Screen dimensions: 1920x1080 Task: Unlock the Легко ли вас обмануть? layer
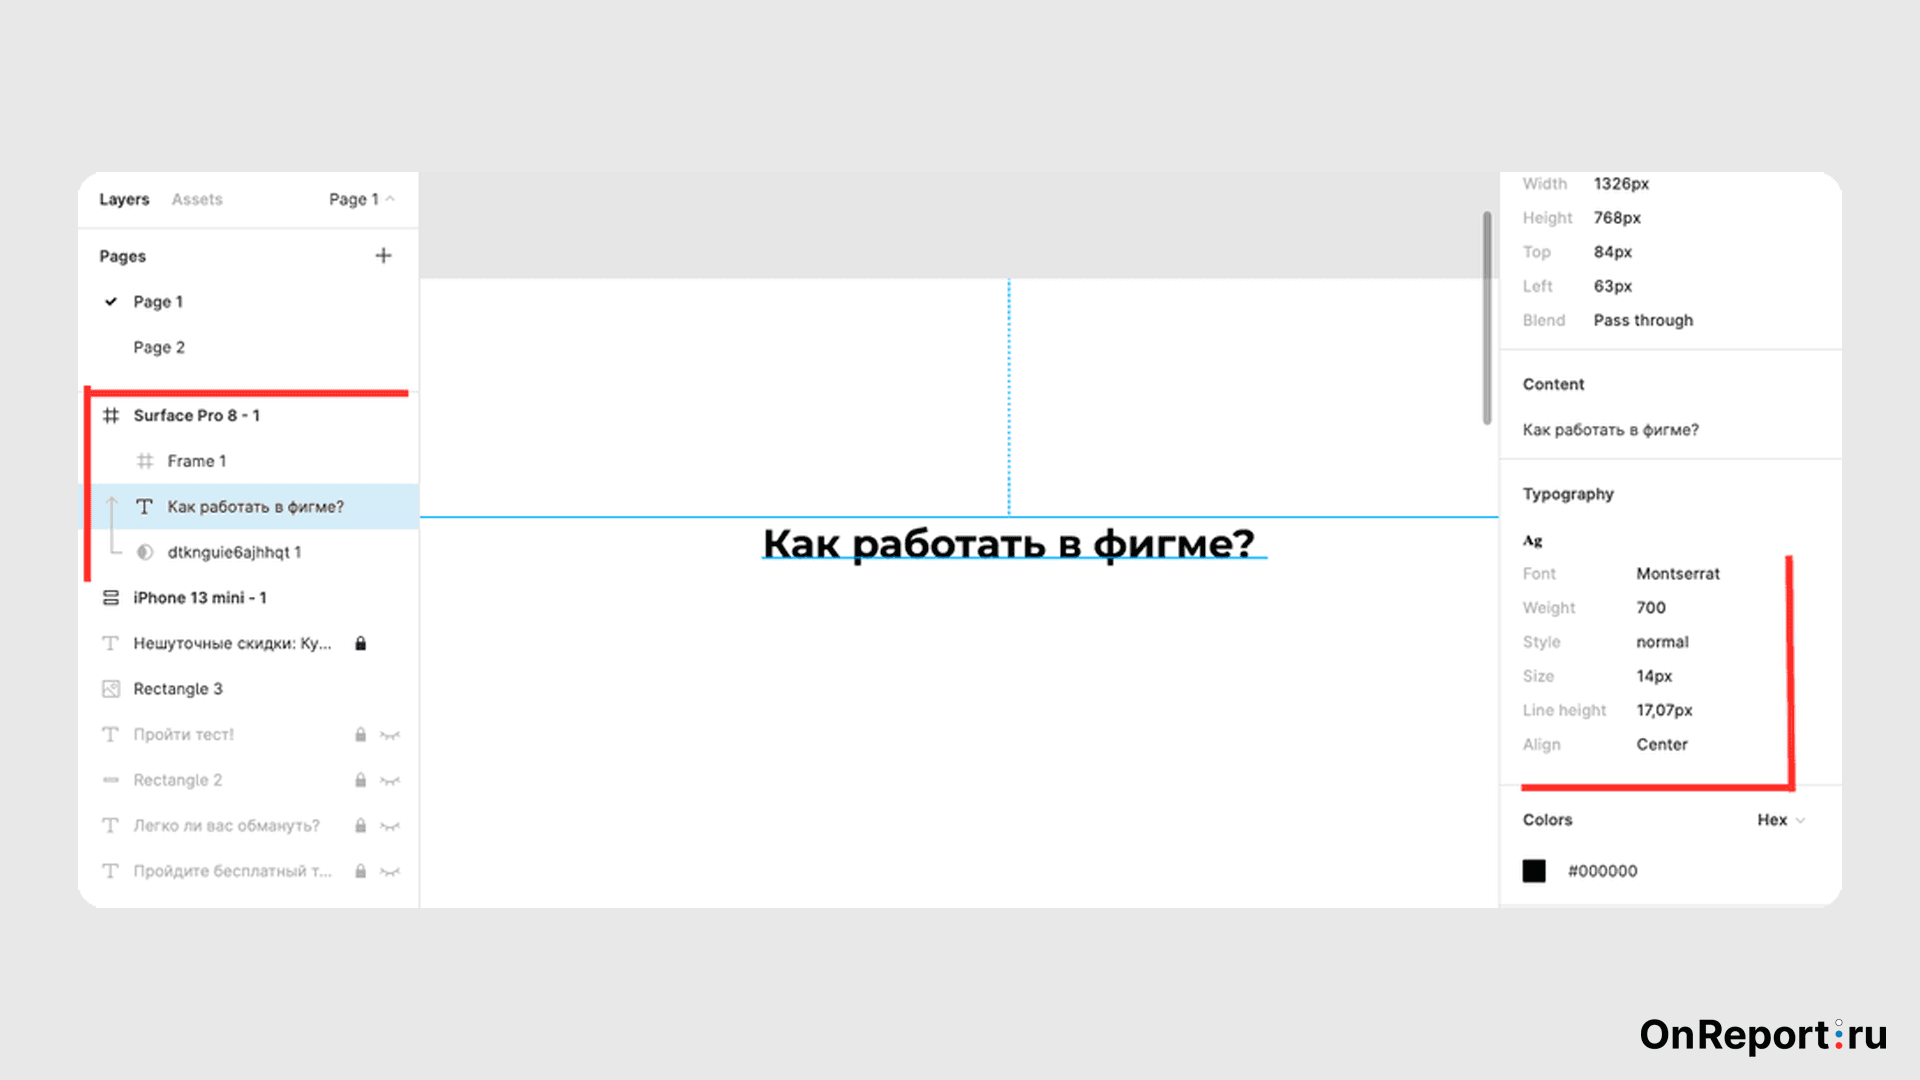[x=361, y=825]
